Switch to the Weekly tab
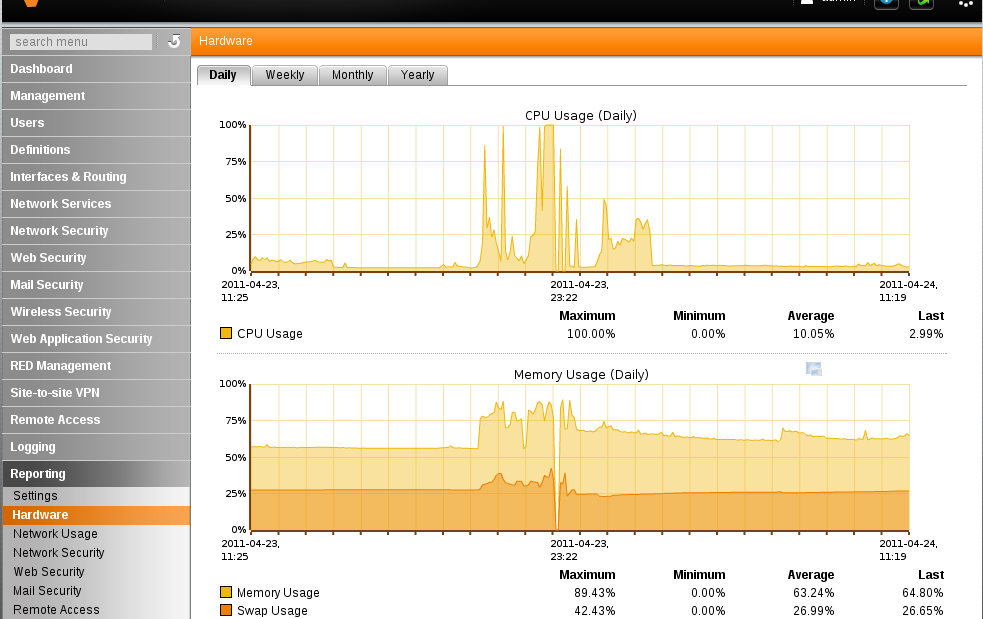 tap(285, 75)
